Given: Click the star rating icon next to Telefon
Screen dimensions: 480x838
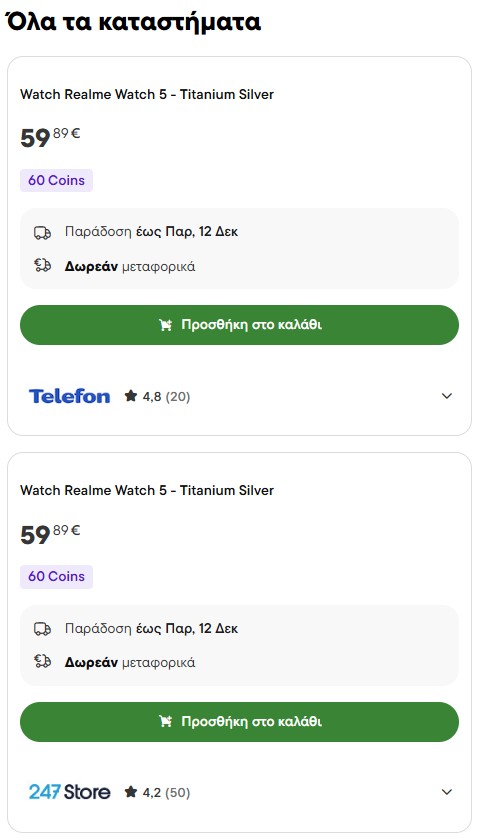Looking at the screenshot, I should 131,396.
